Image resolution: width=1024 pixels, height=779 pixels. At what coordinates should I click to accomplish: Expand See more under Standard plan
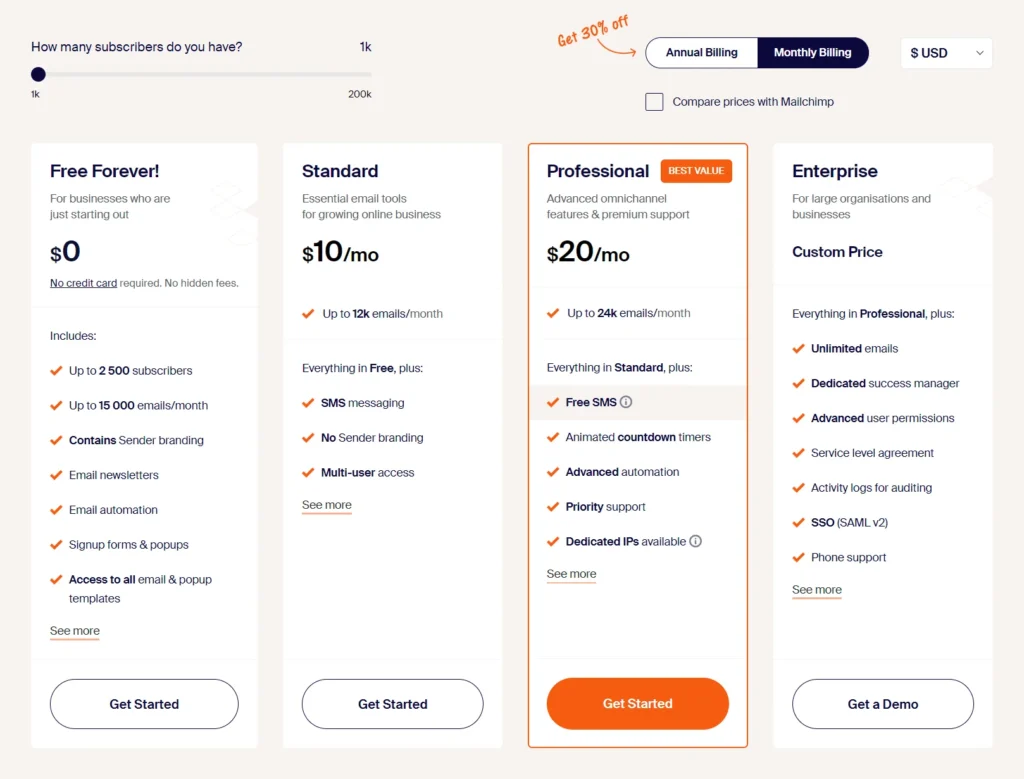[x=327, y=505]
